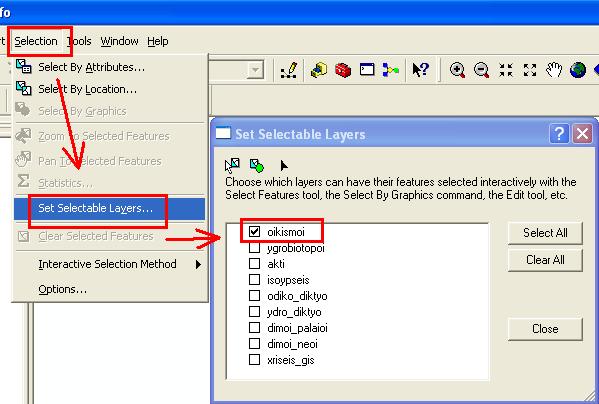The height and width of the screenshot is (404, 599).
Task: Choose Select By Location menu entry
Action: click(110, 89)
